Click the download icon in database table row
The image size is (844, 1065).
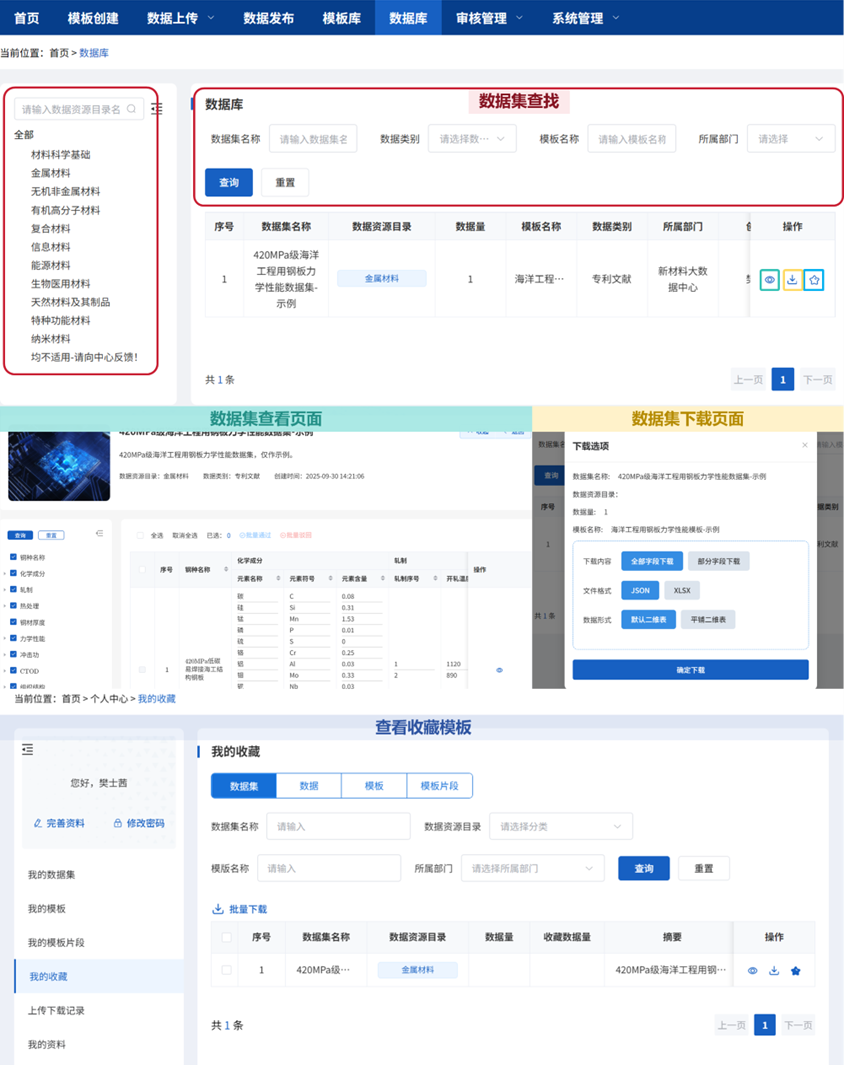click(x=792, y=280)
